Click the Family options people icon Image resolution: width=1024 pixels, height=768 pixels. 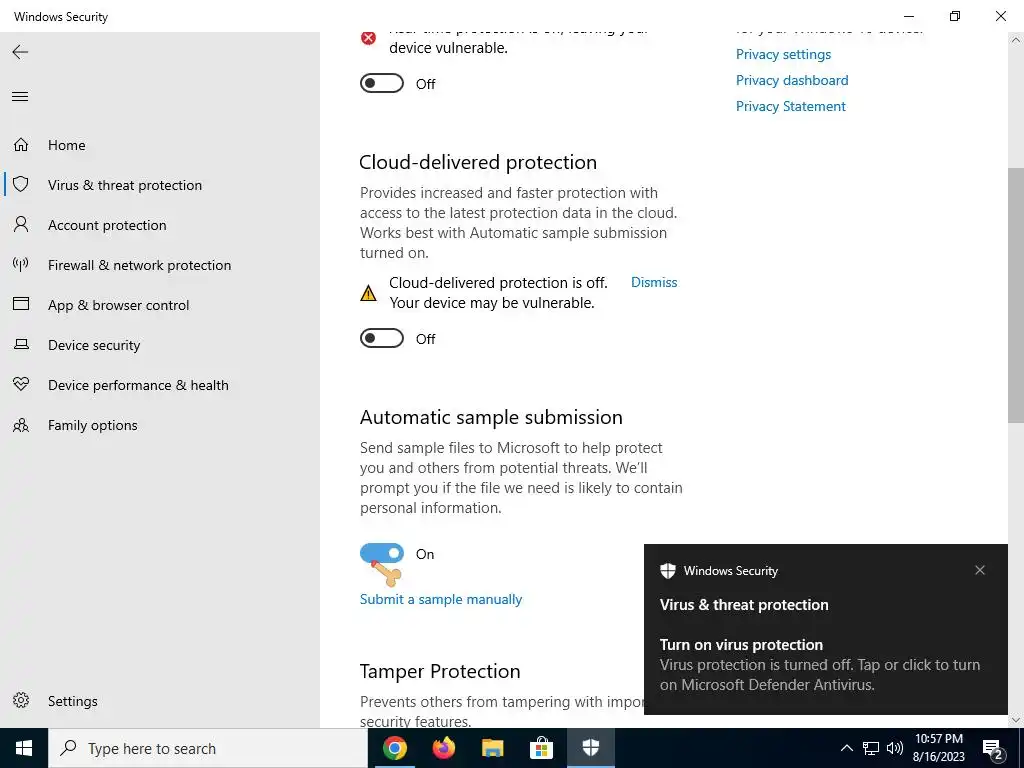coord(21,425)
